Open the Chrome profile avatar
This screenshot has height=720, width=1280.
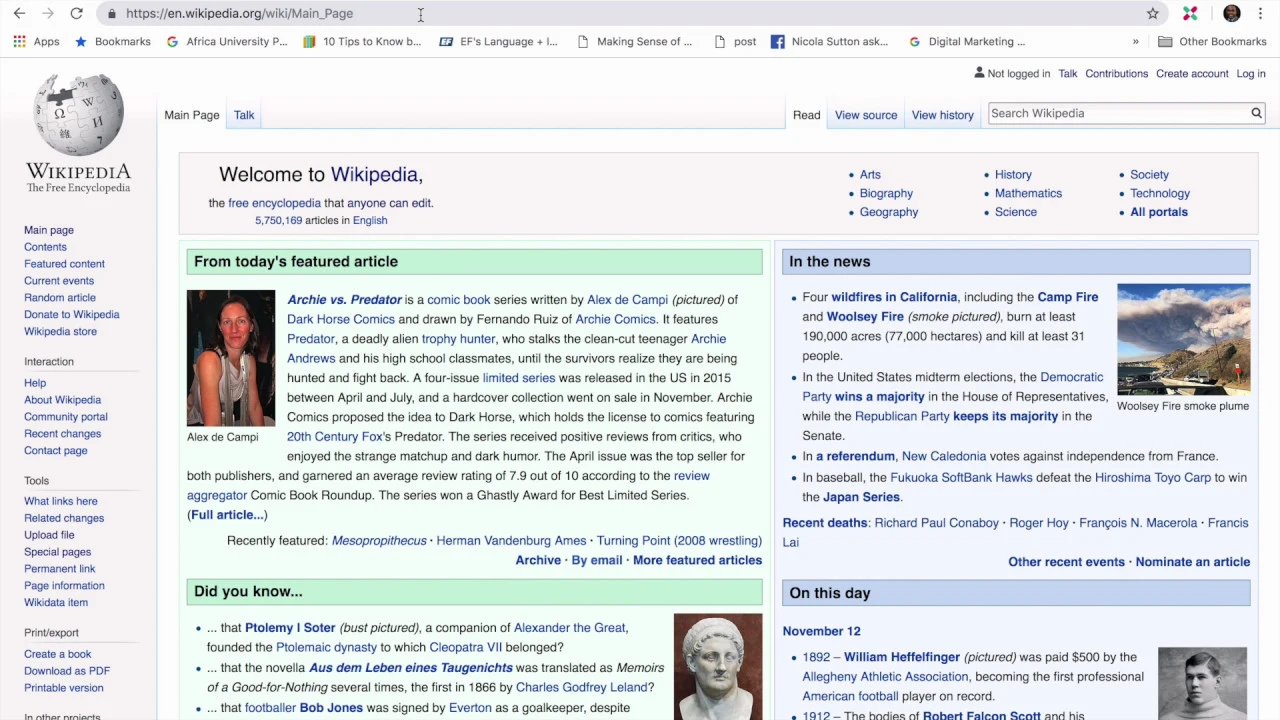(1231, 13)
